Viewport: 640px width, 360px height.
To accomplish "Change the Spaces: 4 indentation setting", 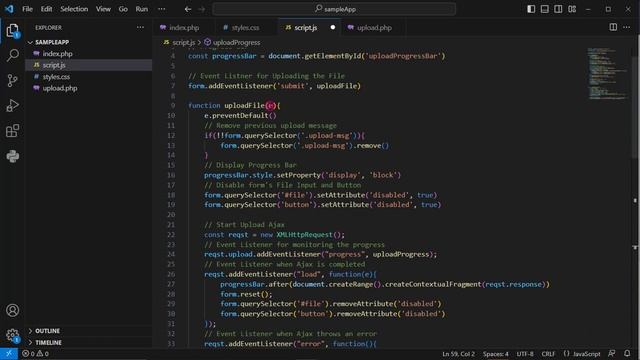I will [496, 354].
